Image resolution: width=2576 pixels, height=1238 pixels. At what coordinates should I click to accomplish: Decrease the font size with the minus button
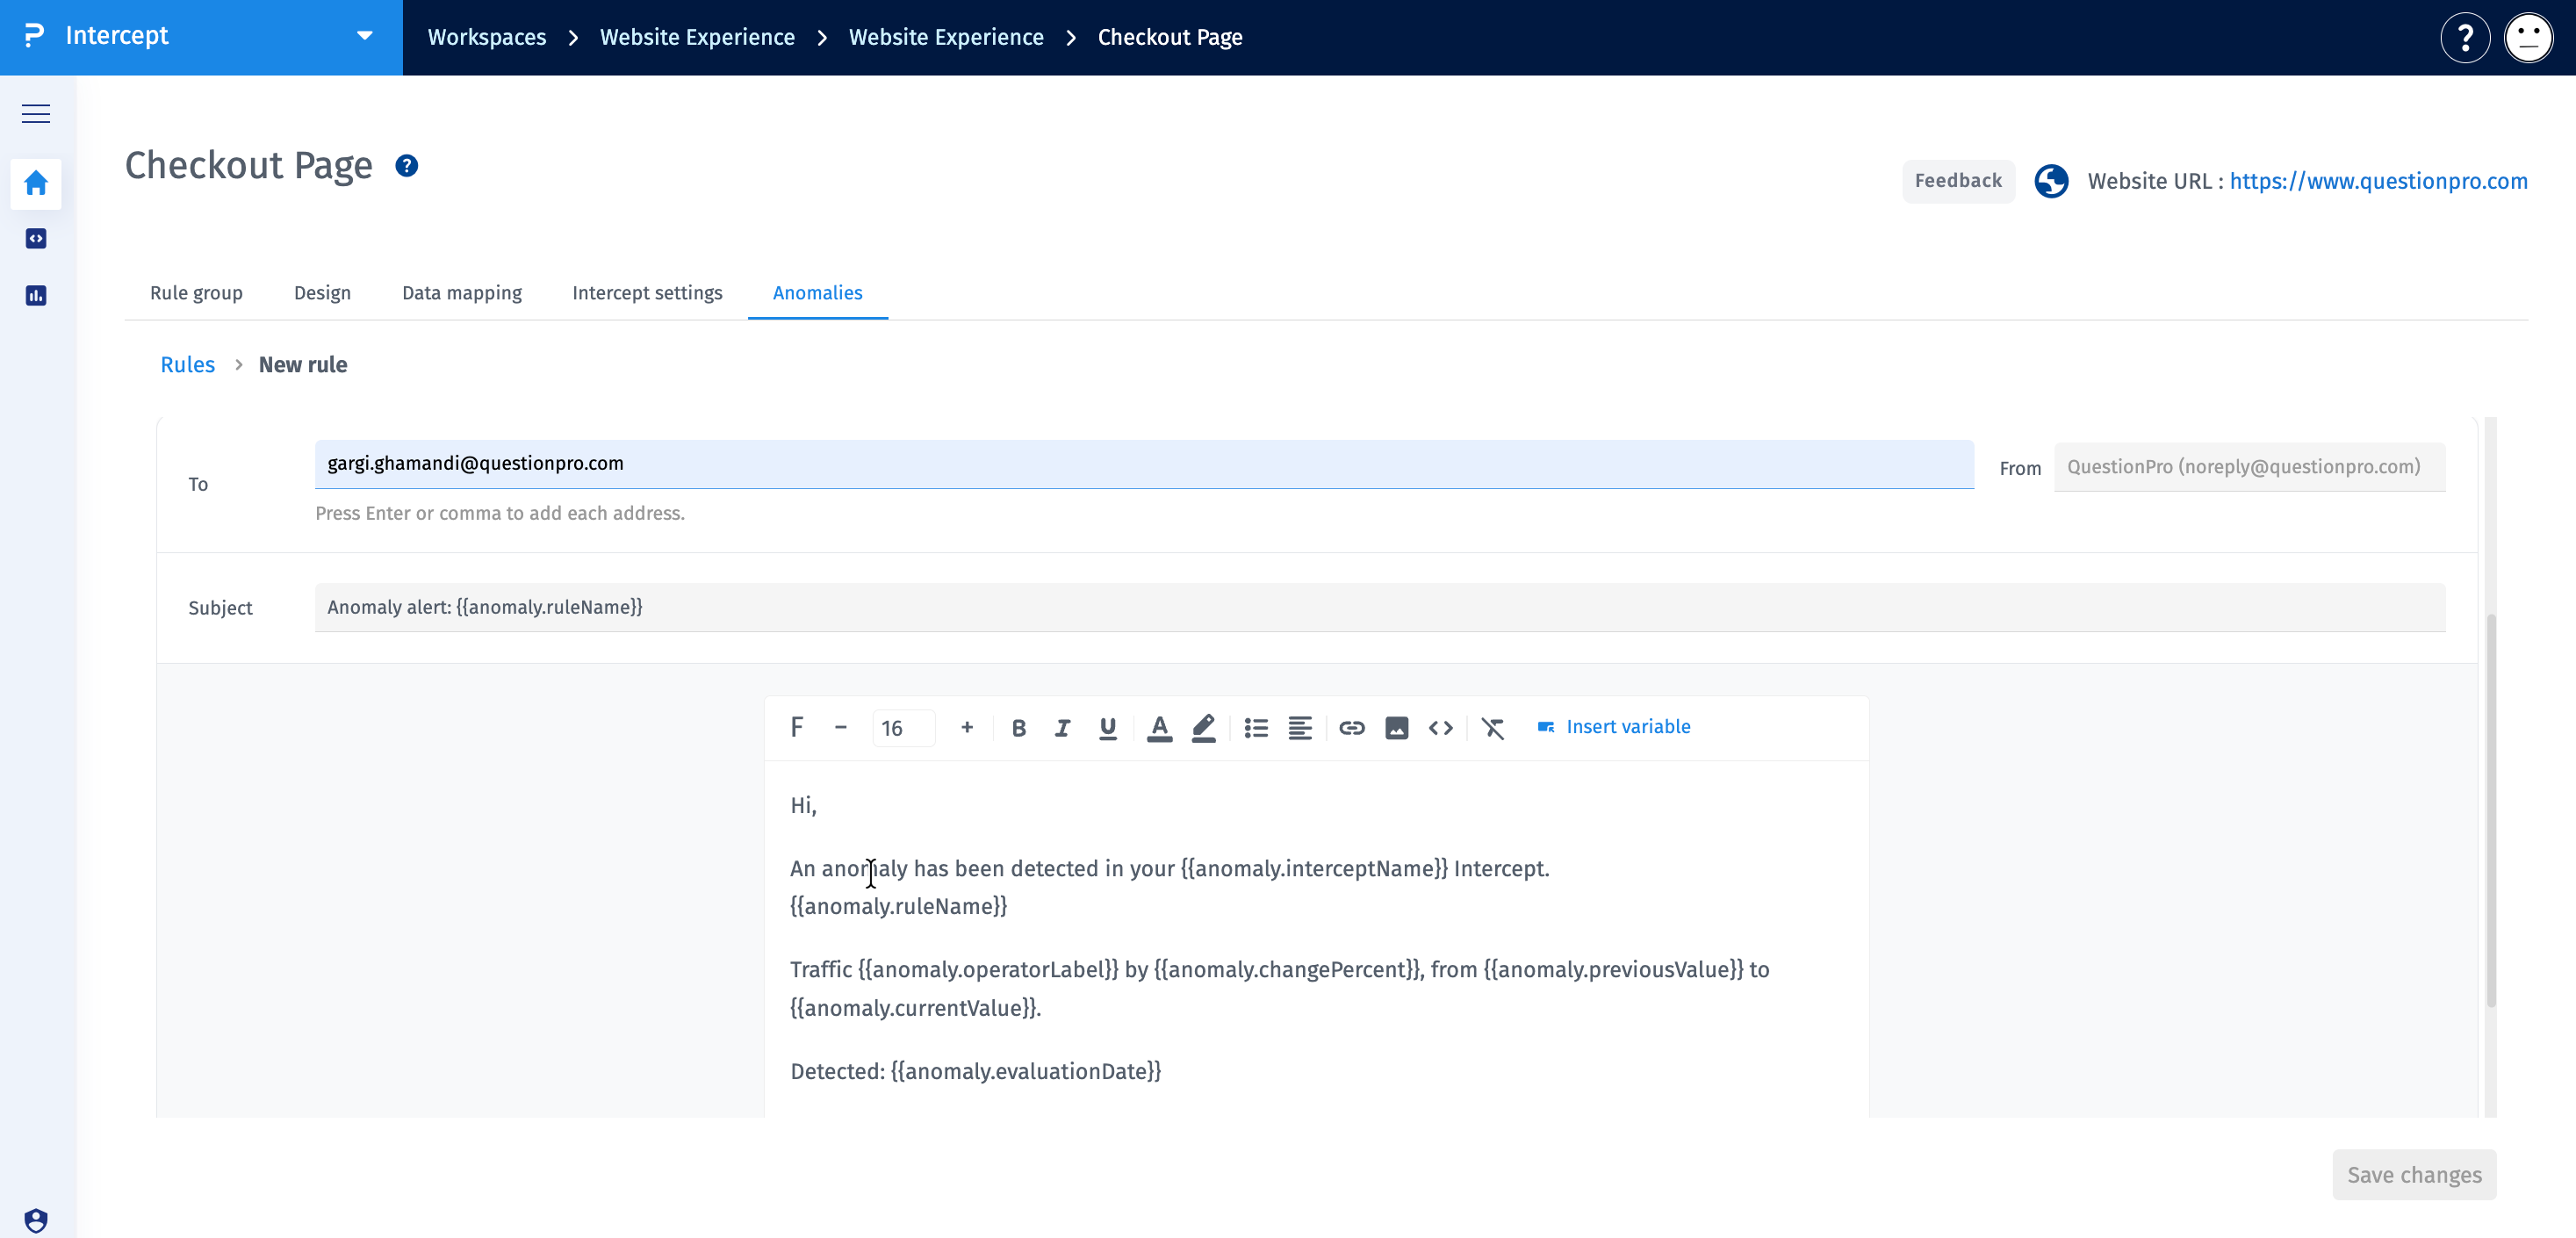coord(841,727)
